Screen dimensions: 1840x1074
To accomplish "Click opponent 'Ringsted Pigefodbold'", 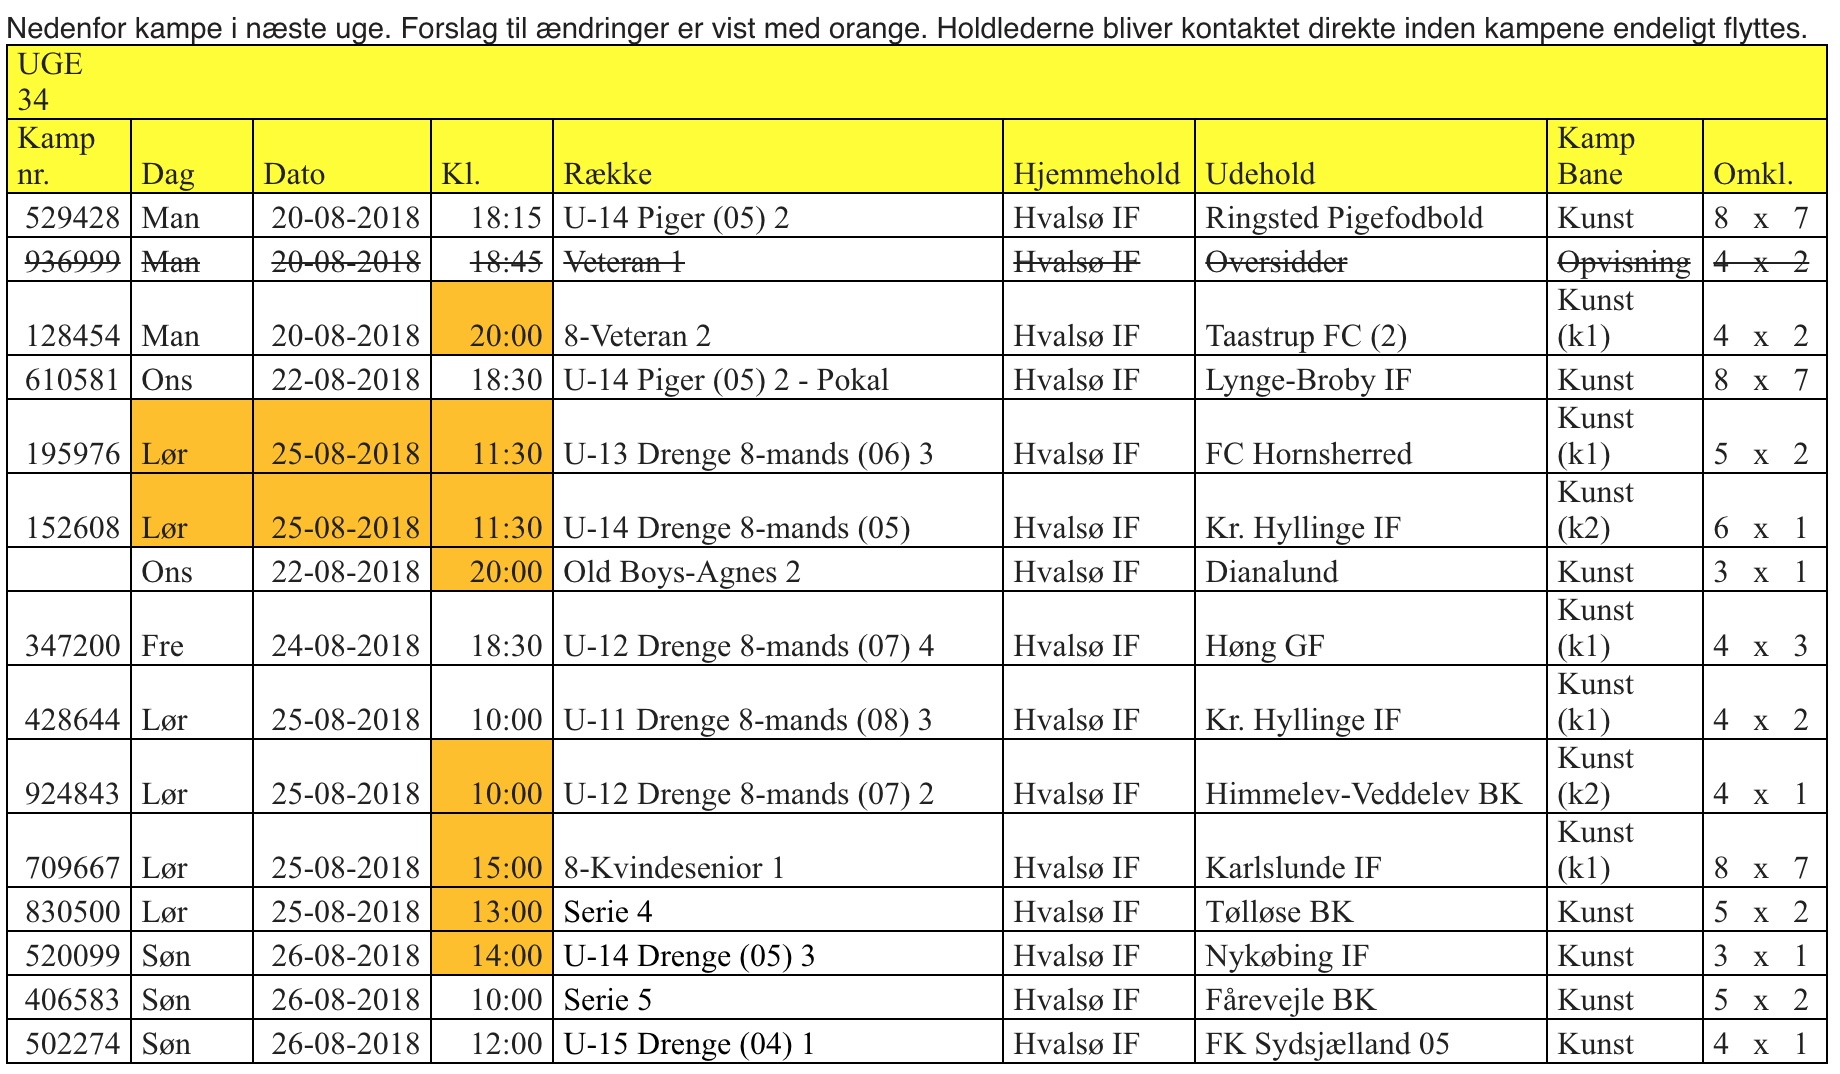I will pos(1371,216).
